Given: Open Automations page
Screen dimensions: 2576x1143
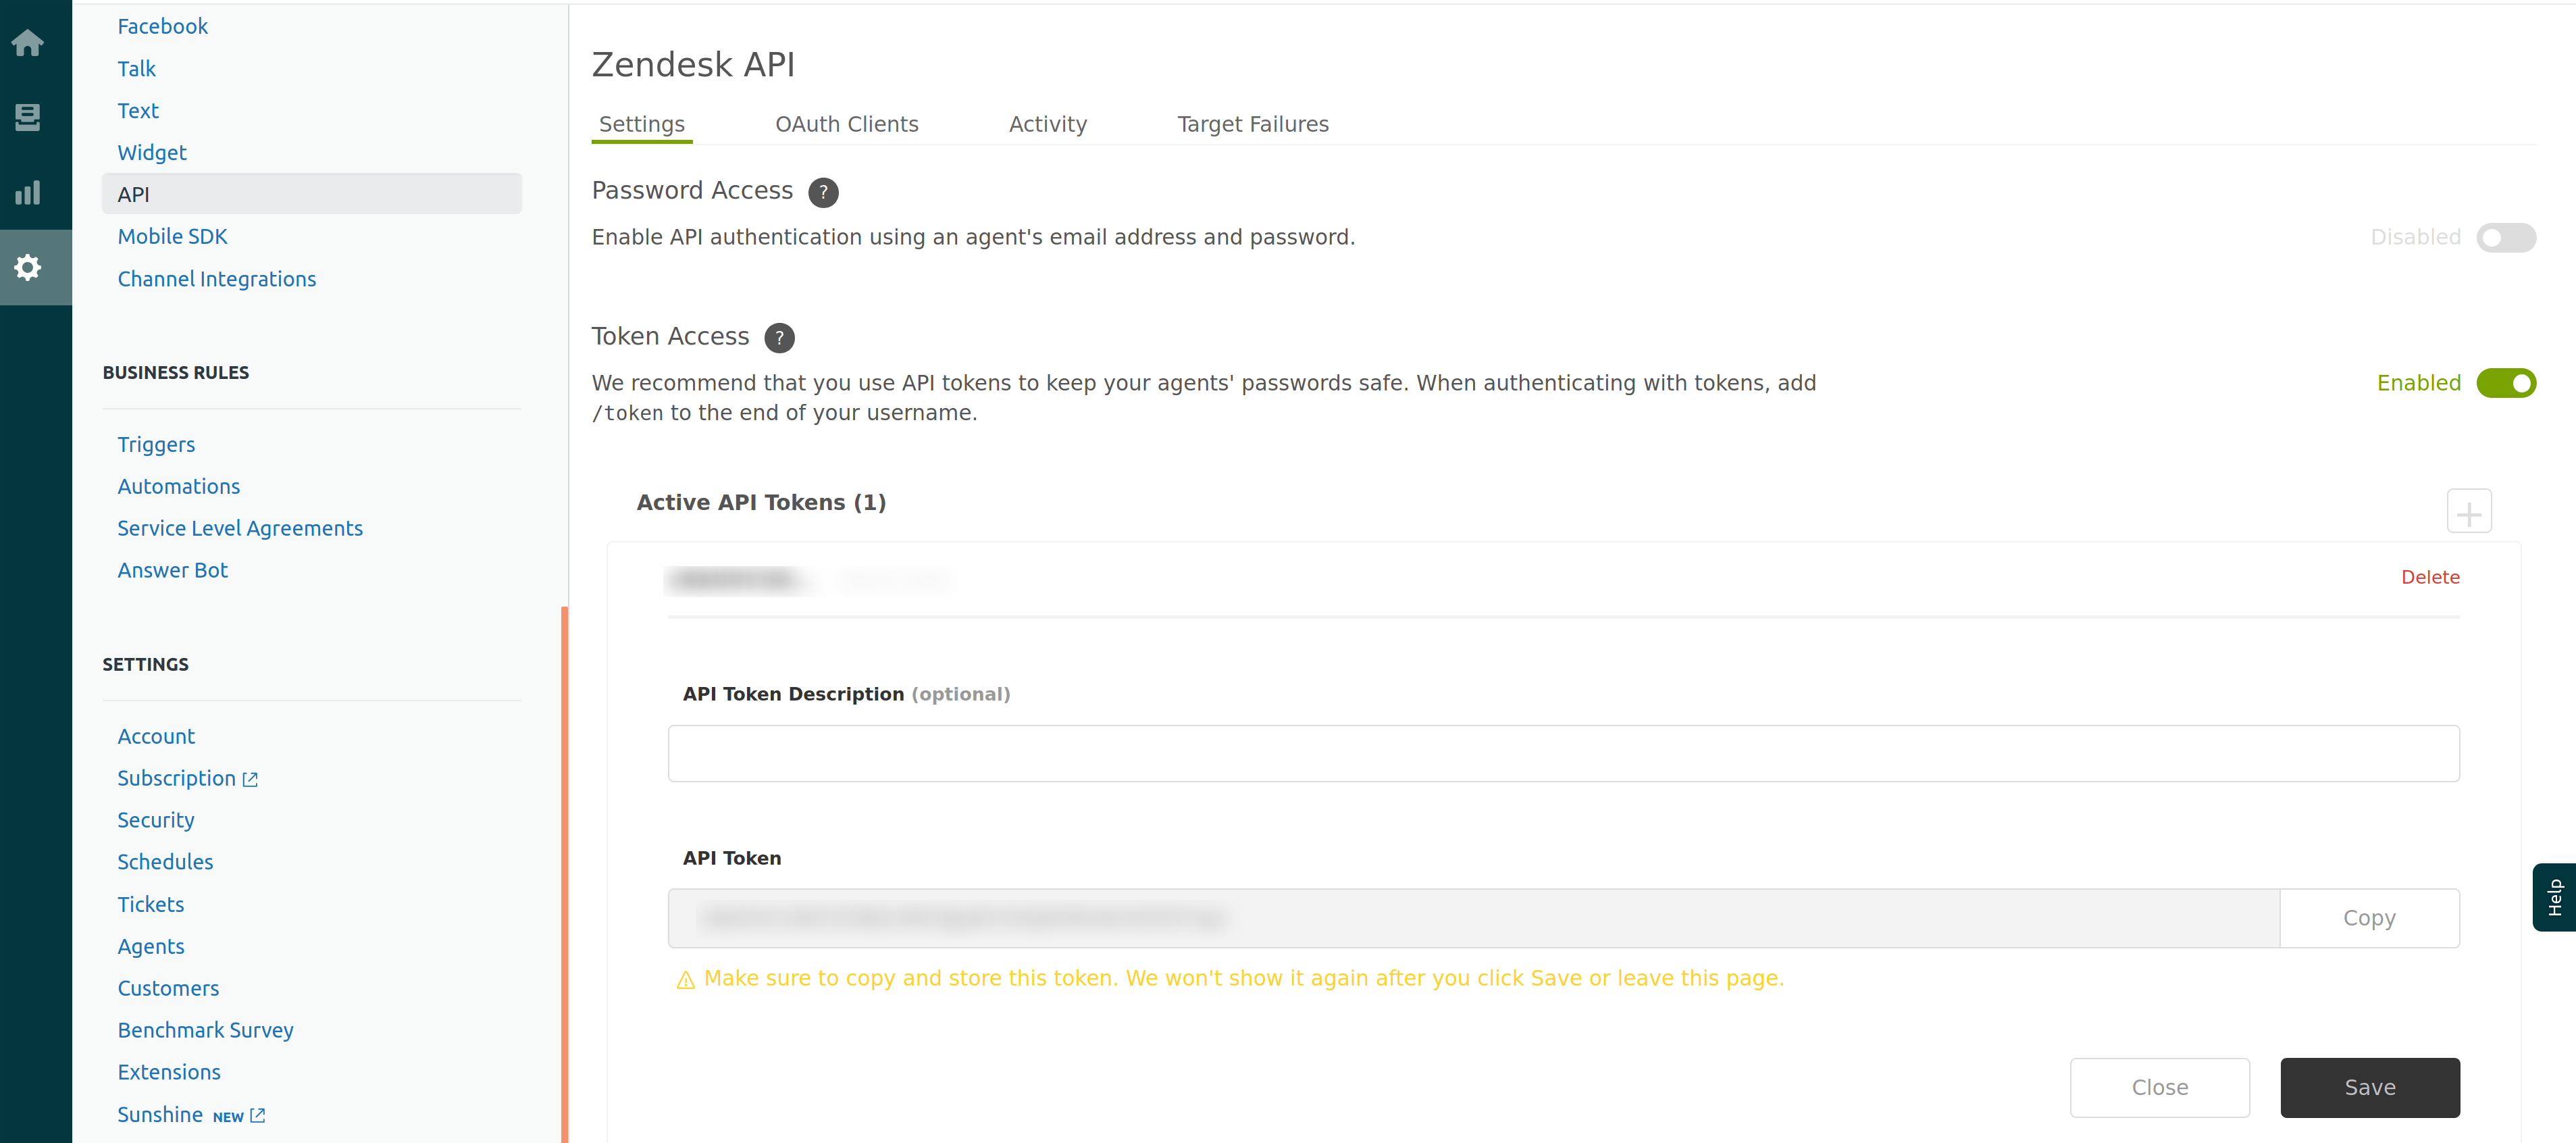Looking at the screenshot, I should [178, 487].
